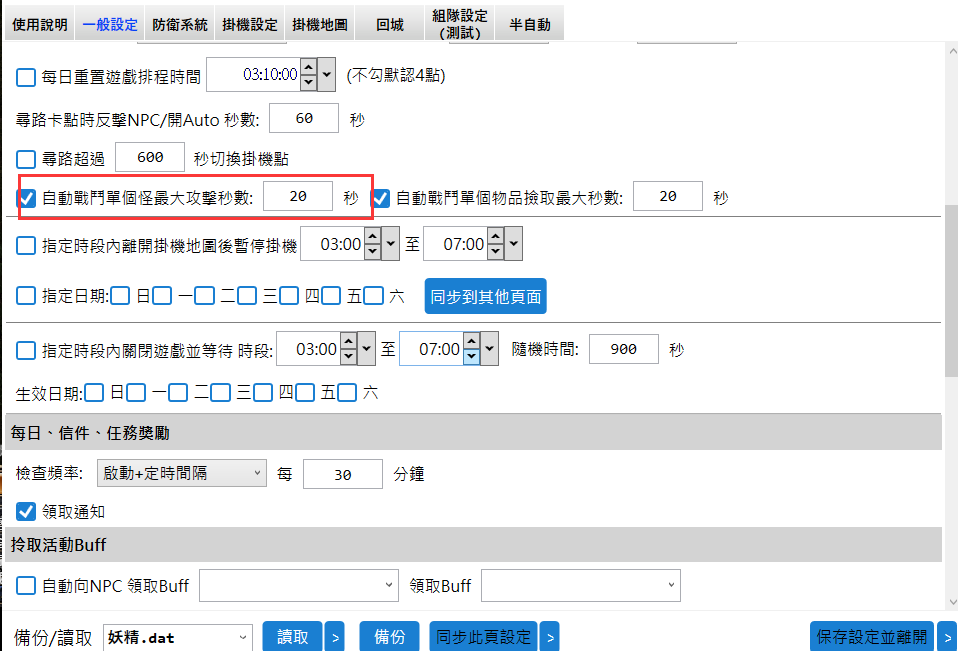Open the 半自動 tab
This screenshot has width=958, height=651.
pos(530,24)
